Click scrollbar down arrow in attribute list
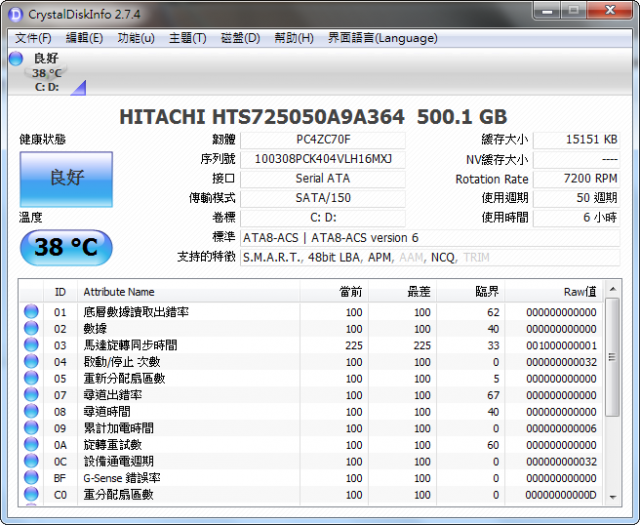This screenshot has height=525, width=640. point(612,497)
